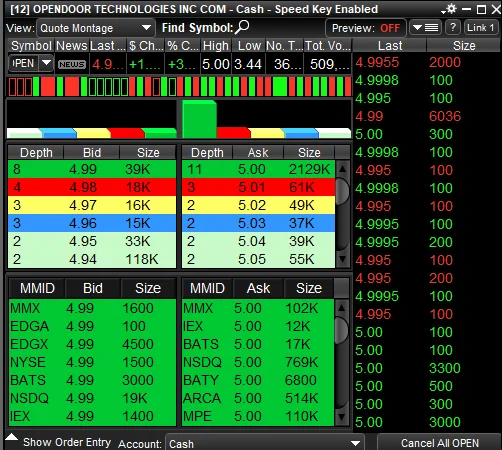Select bid depth row 4.97 16K
Screen dimensions: 502x450
point(92,205)
